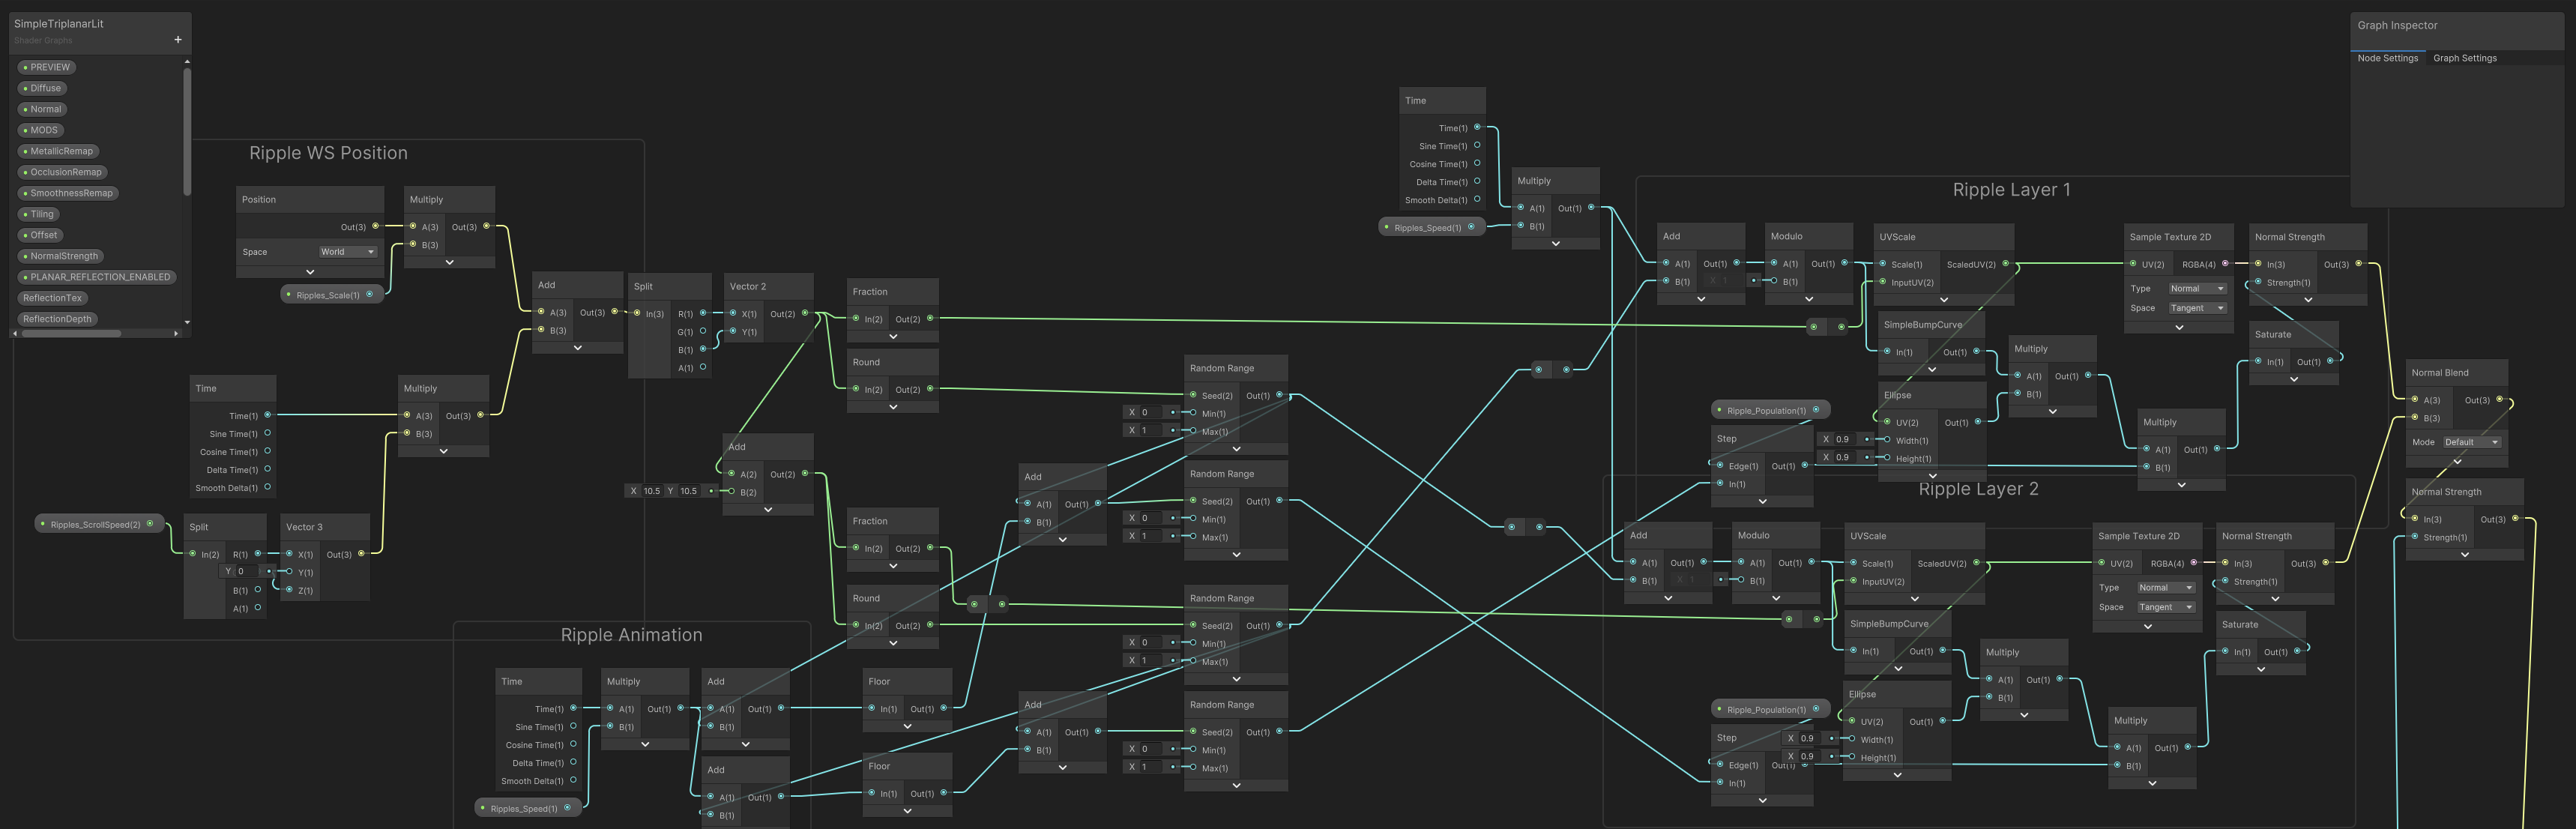Select the MetallicRemap property pill
2576x829 pixels.
(59, 151)
